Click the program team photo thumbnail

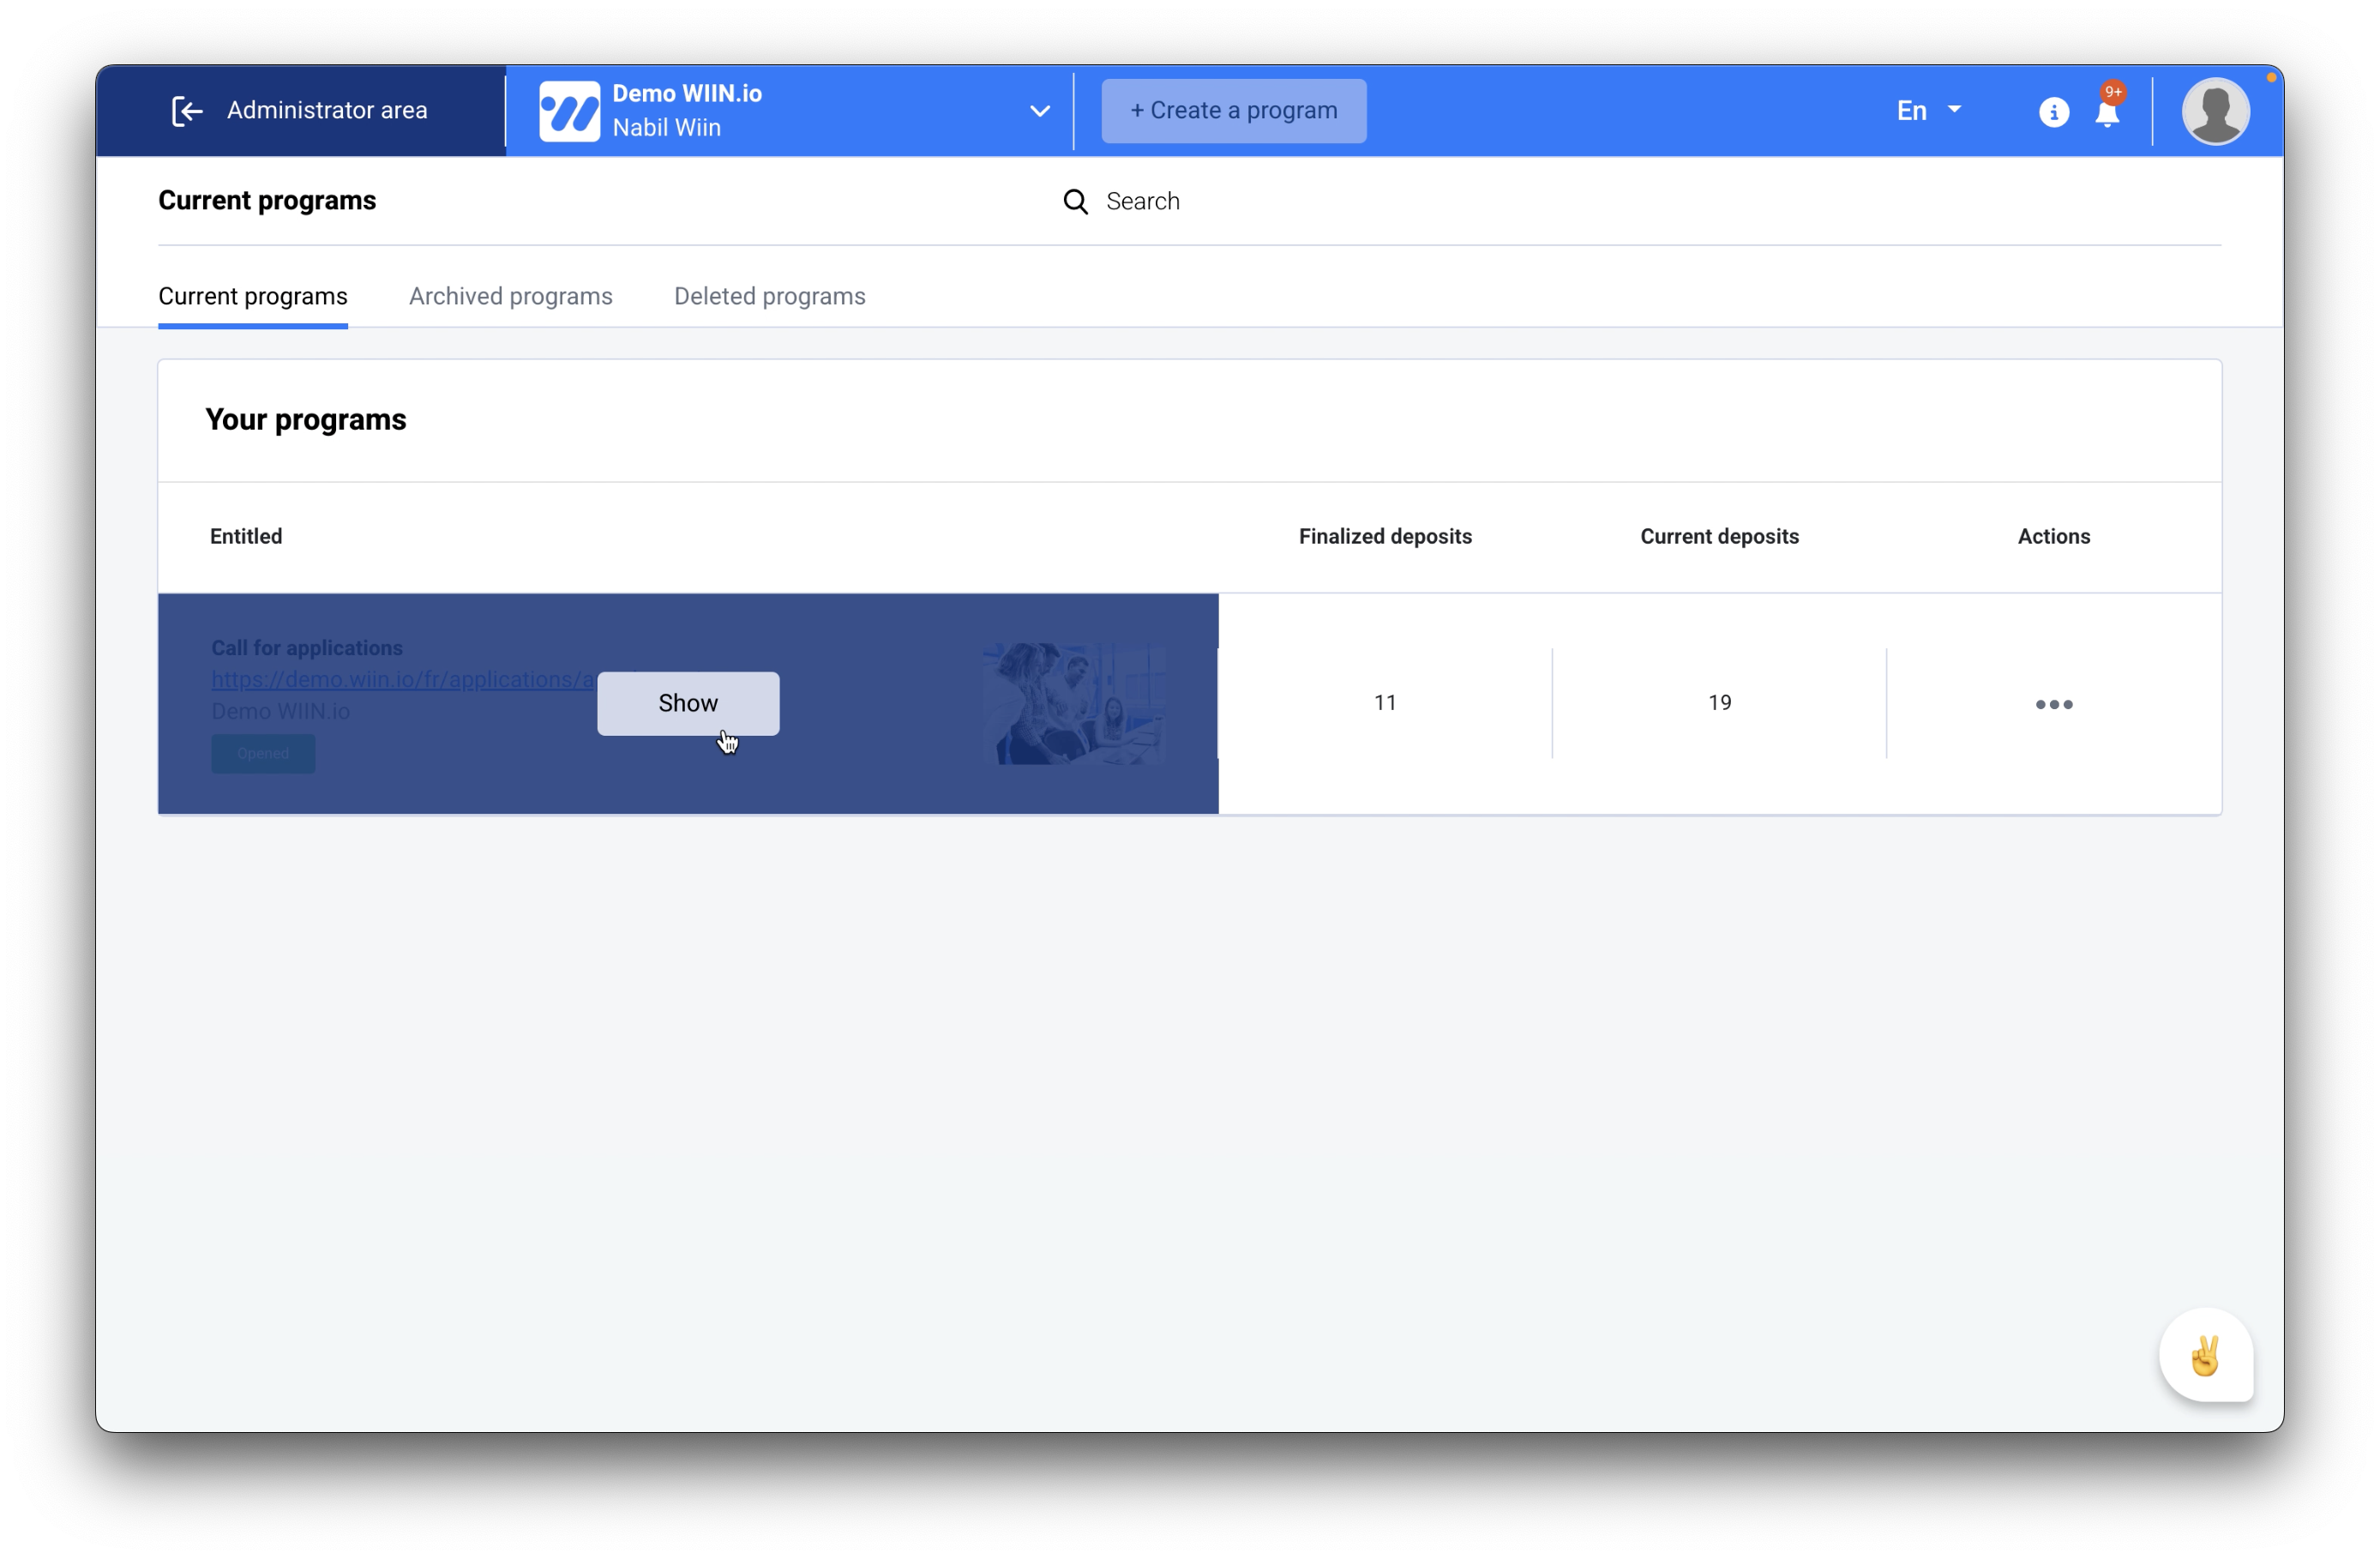coord(1073,704)
